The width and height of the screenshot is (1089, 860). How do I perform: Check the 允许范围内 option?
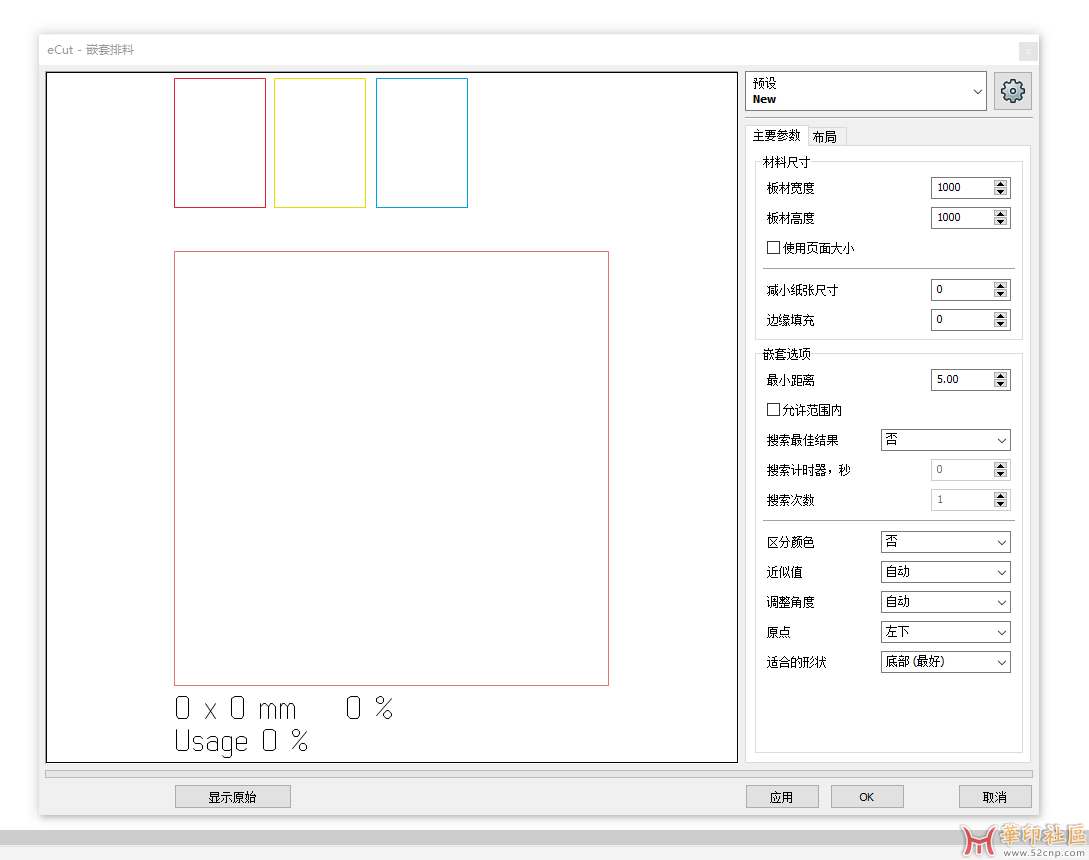point(773,409)
